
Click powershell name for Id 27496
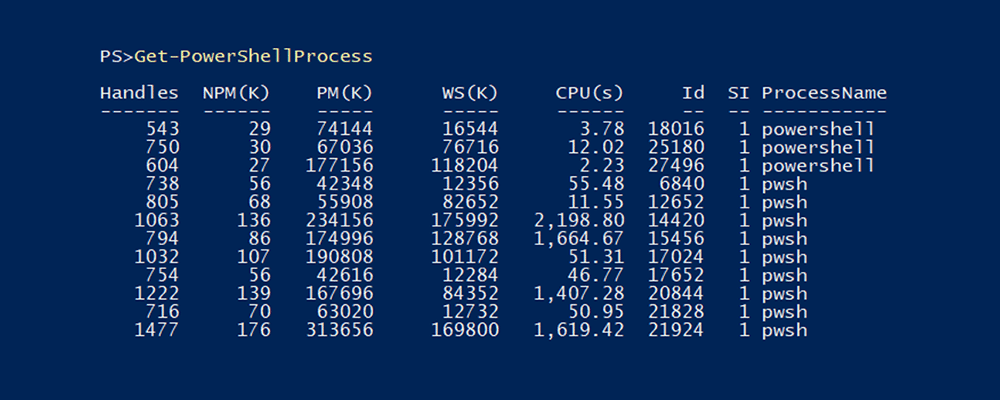tap(818, 166)
